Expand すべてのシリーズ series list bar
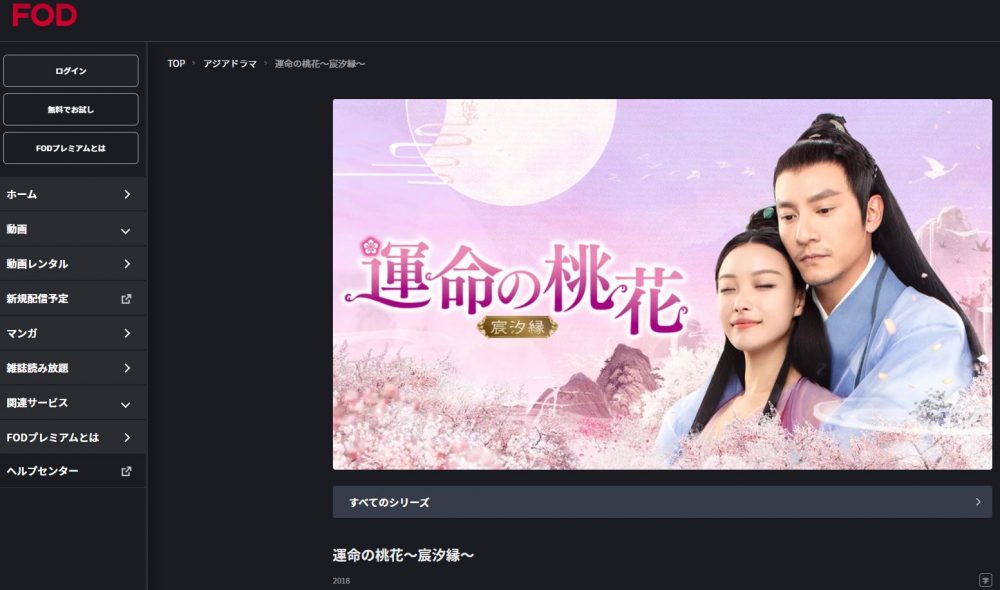This screenshot has height=590, width=1000. tap(662, 502)
